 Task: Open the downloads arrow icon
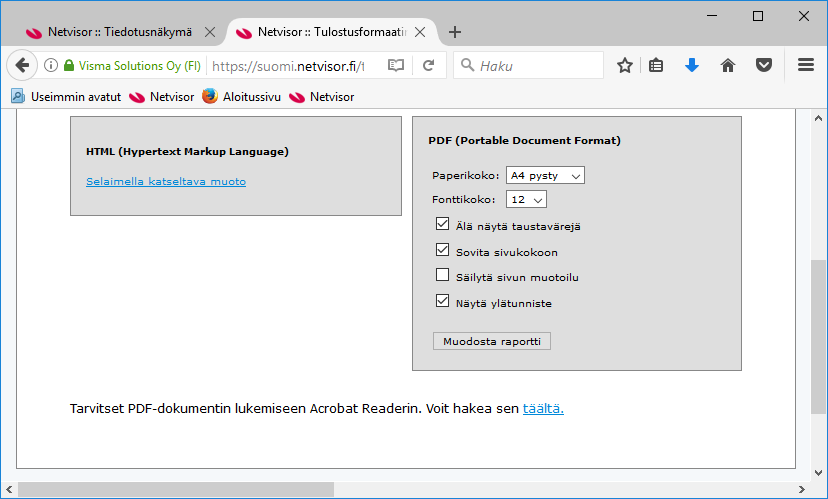click(692, 66)
